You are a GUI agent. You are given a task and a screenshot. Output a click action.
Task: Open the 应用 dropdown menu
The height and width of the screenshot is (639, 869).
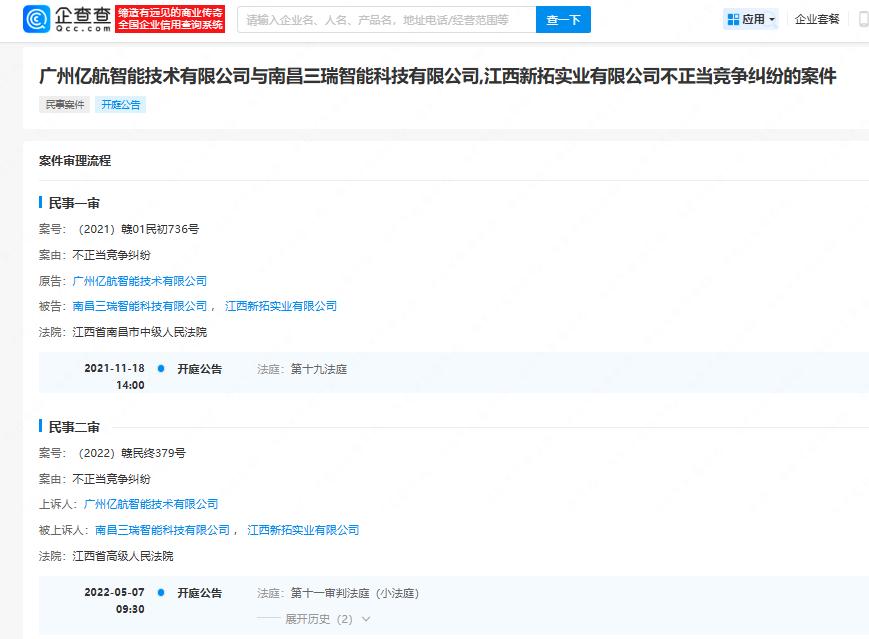[751, 19]
